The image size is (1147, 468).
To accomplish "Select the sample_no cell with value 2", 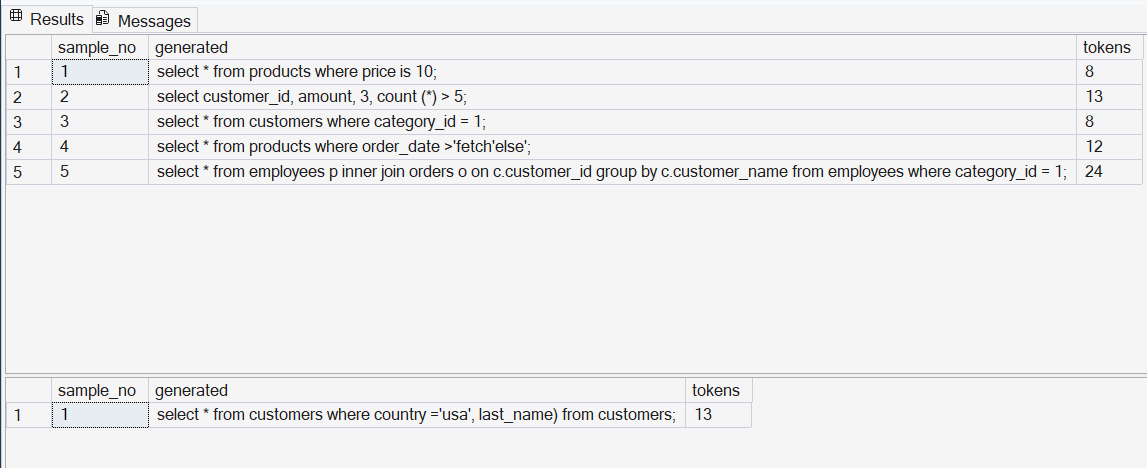I will [x=99, y=97].
